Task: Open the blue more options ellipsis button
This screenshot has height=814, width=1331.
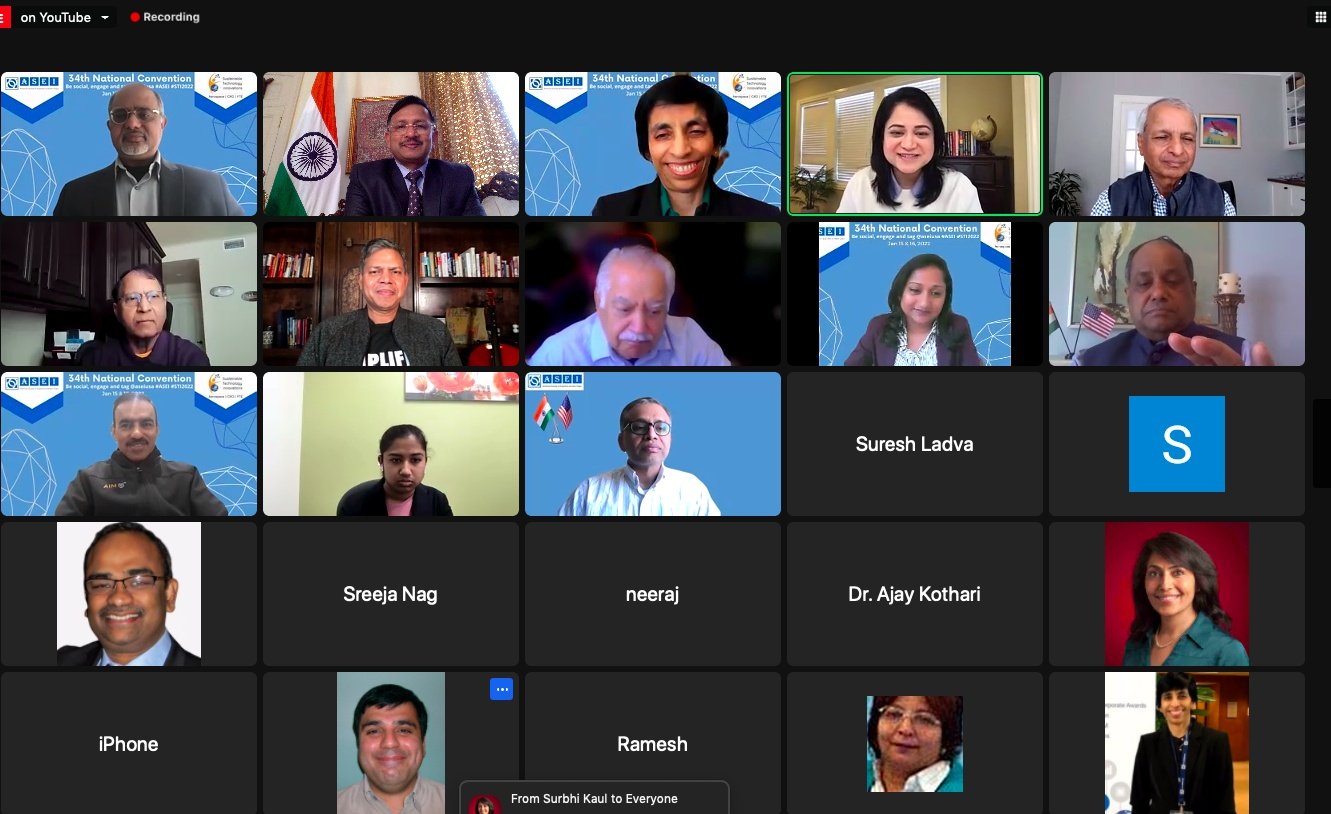Action: coord(501,689)
